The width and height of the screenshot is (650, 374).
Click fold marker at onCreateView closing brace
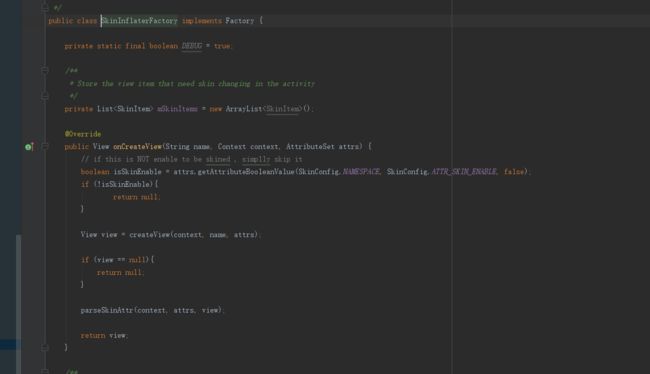(45, 347)
